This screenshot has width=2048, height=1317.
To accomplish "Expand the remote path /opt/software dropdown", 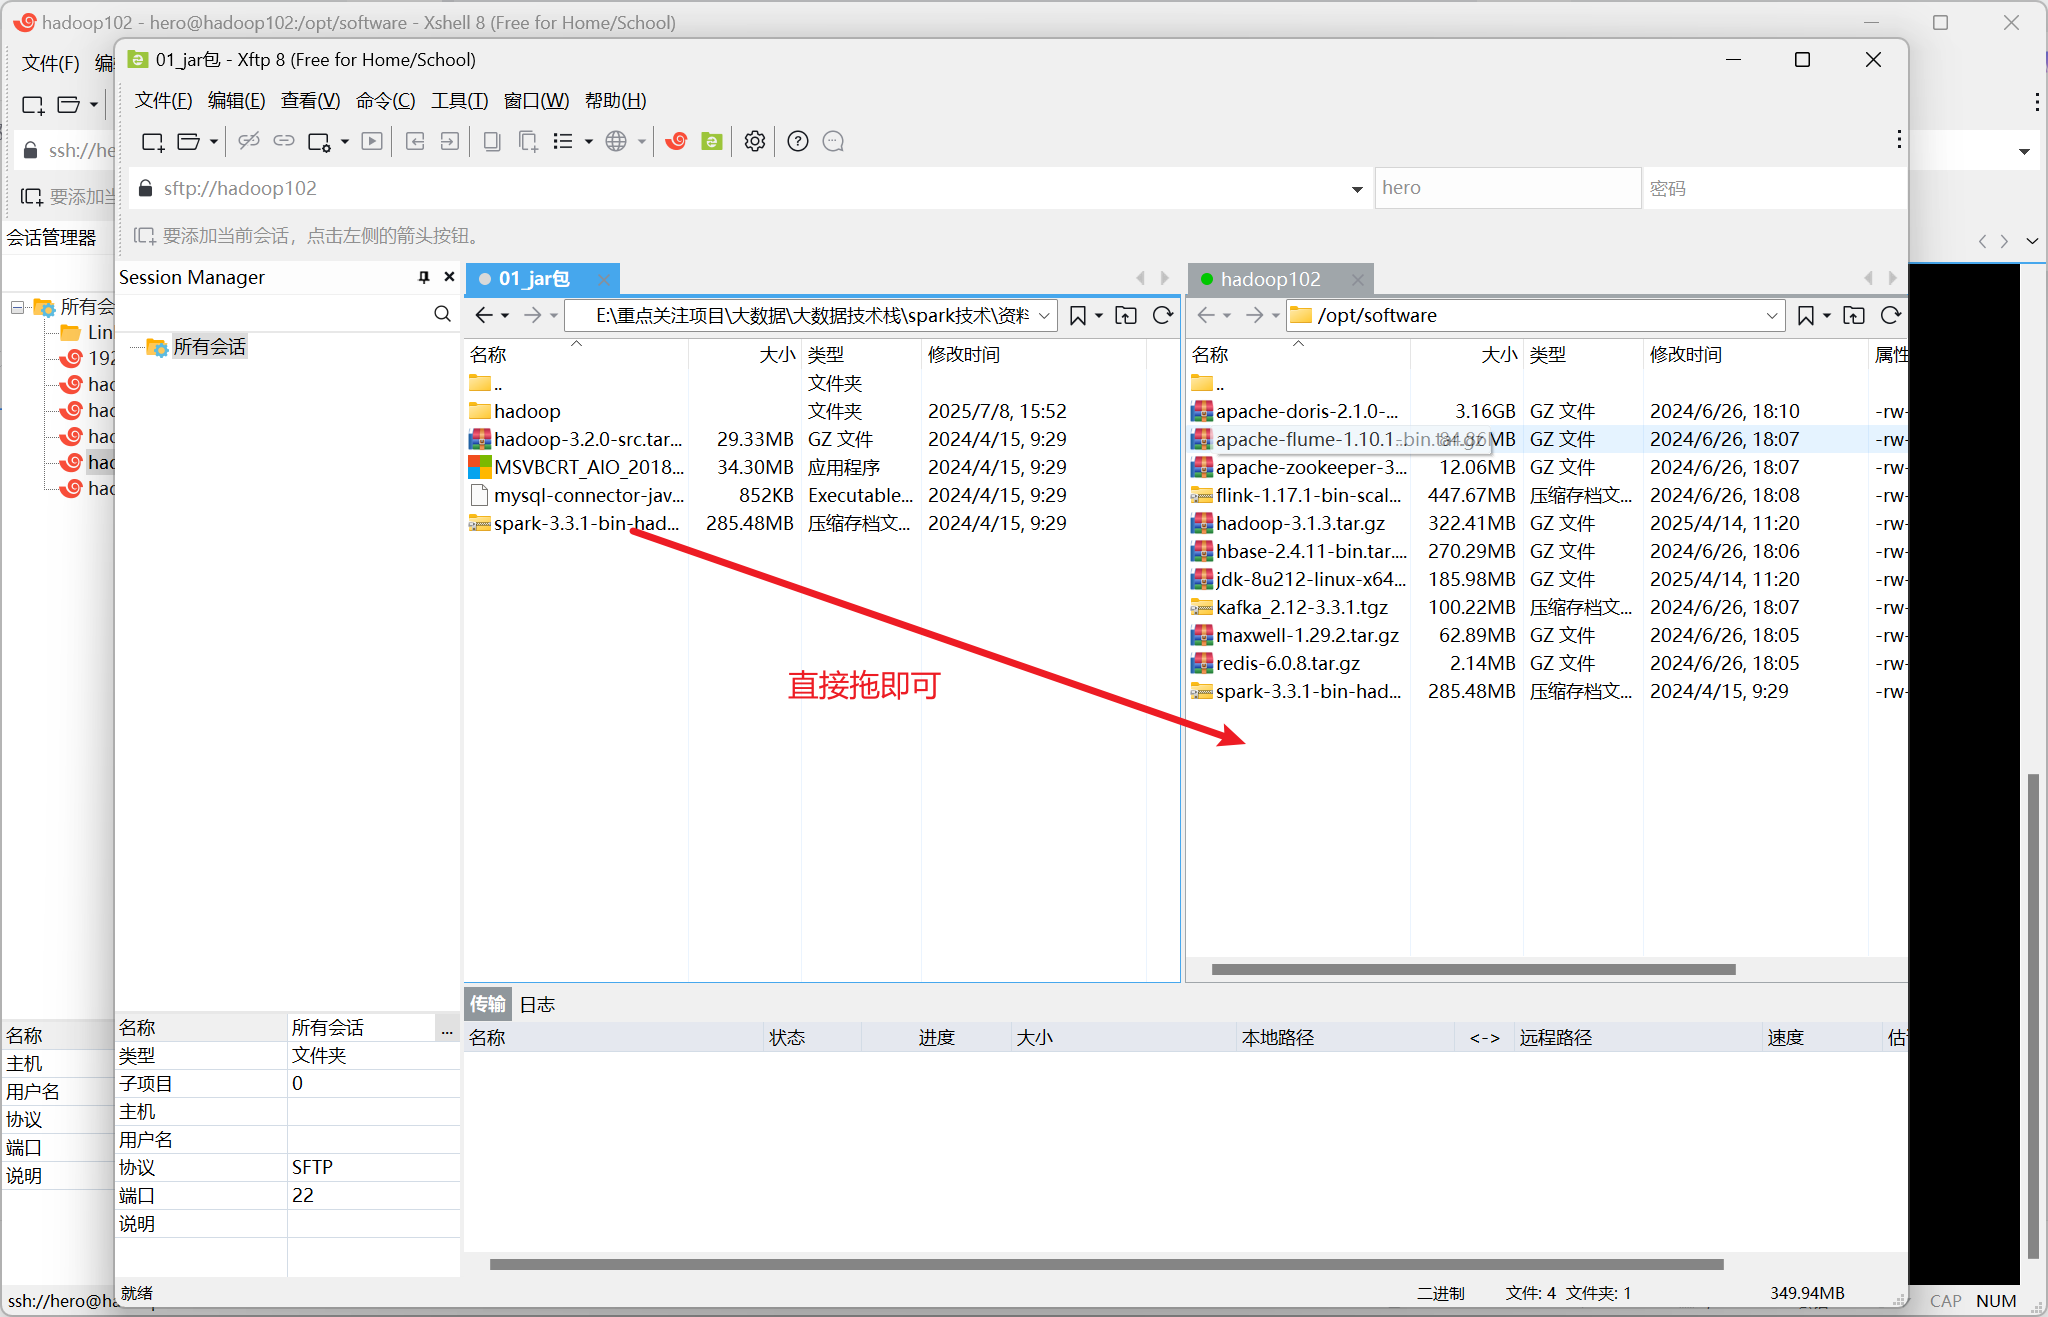I will point(1771,315).
